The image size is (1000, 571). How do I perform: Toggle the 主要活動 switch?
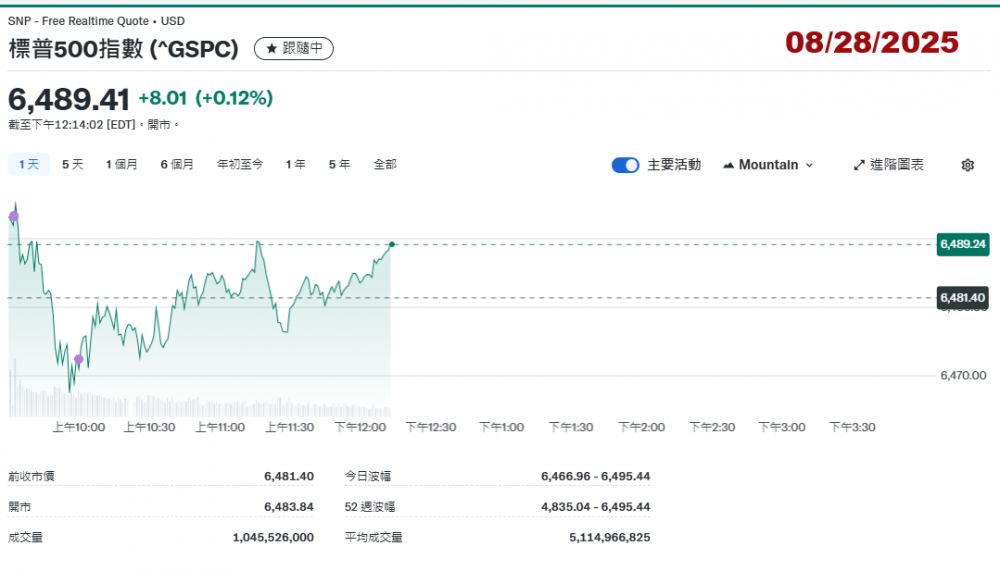click(625, 165)
